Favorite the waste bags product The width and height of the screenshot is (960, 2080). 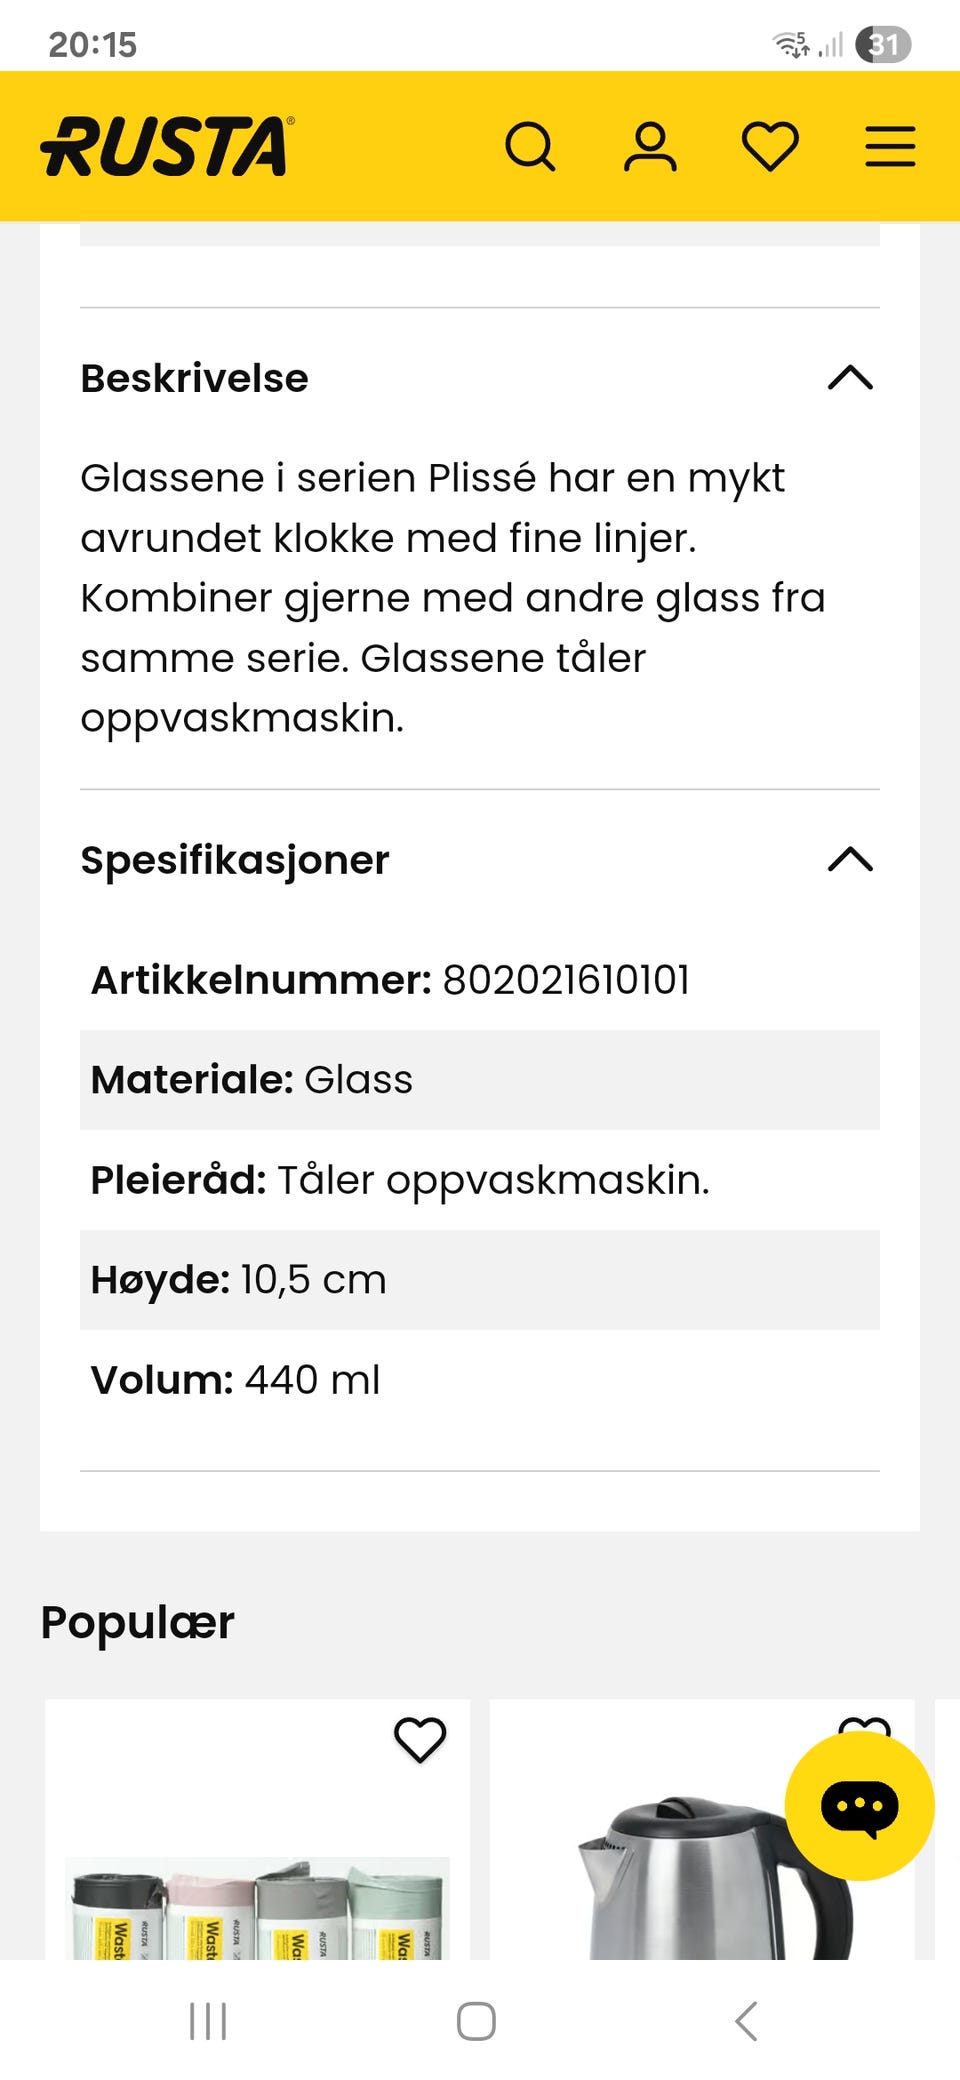[420, 1739]
